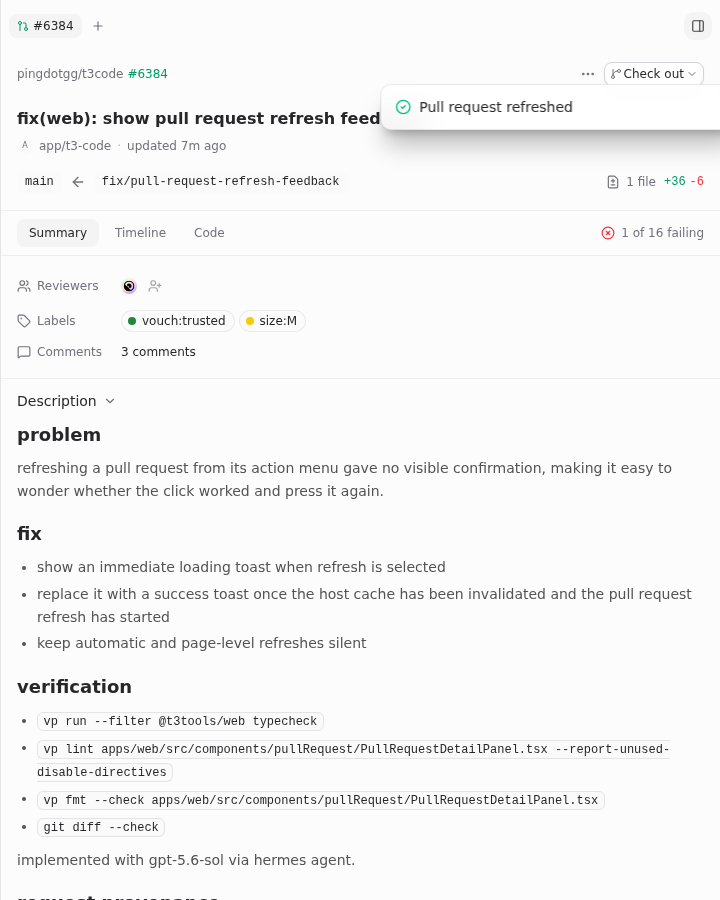Switch to the Timeline tab

coord(140,232)
